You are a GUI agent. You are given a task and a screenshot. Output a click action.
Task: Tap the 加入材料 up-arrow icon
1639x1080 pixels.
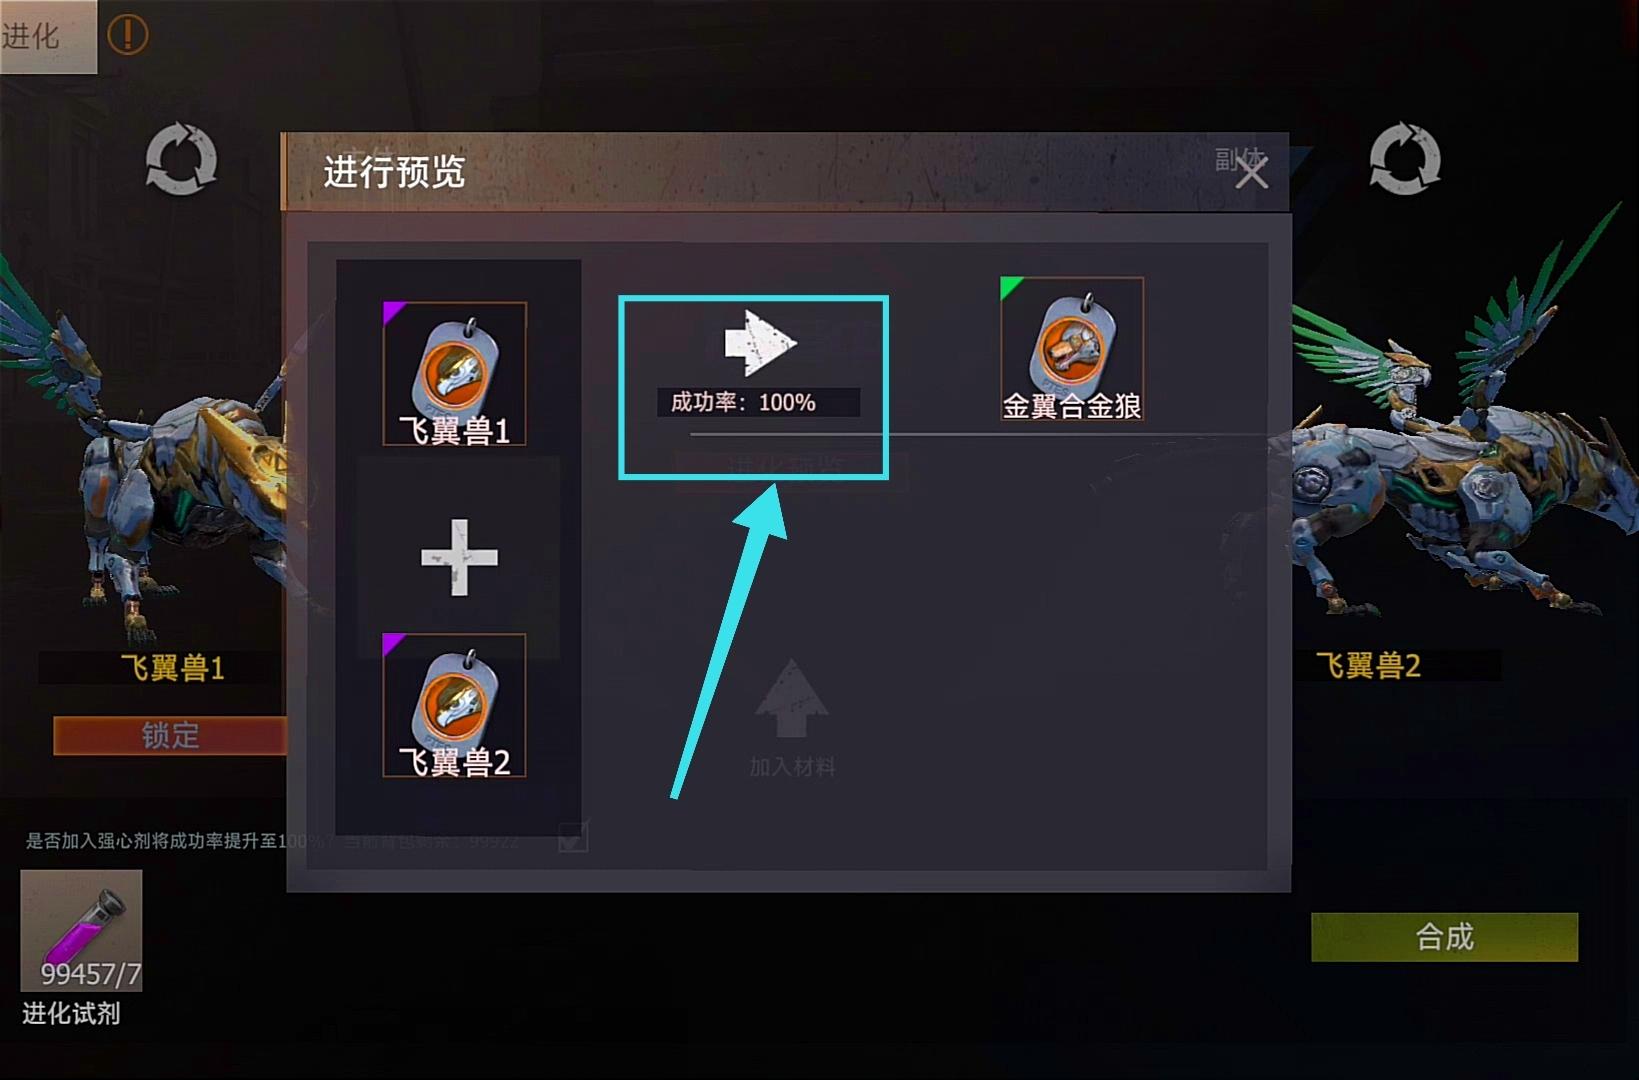(x=791, y=698)
